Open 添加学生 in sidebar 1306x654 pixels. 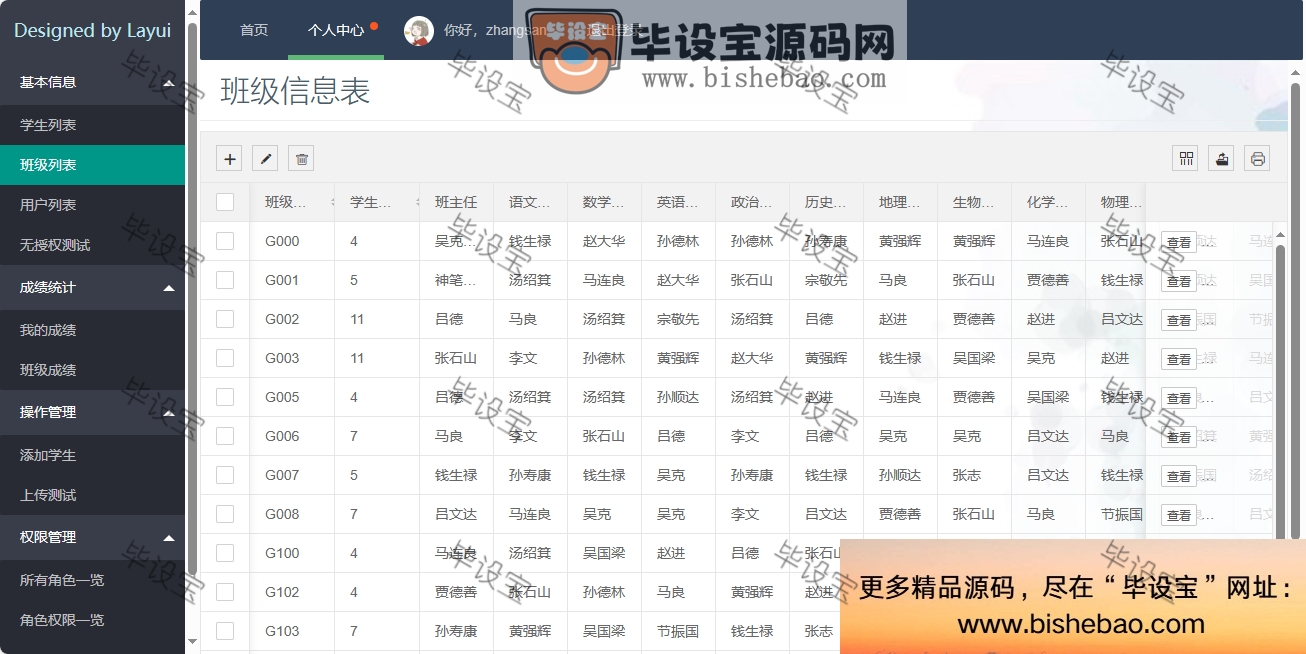pos(92,455)
